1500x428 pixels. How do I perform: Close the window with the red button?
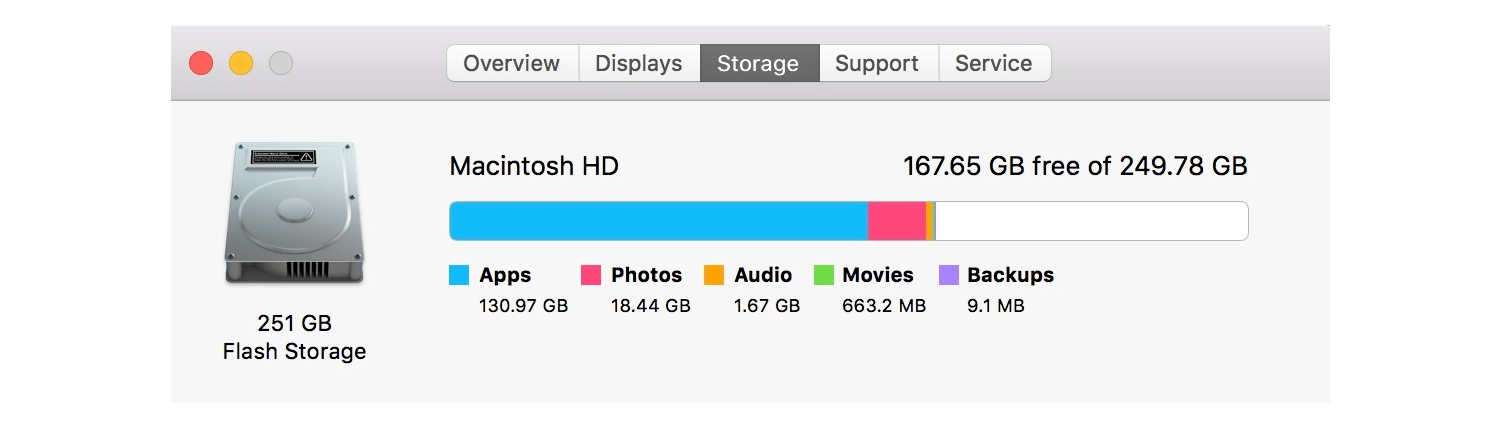coord(201,63)
